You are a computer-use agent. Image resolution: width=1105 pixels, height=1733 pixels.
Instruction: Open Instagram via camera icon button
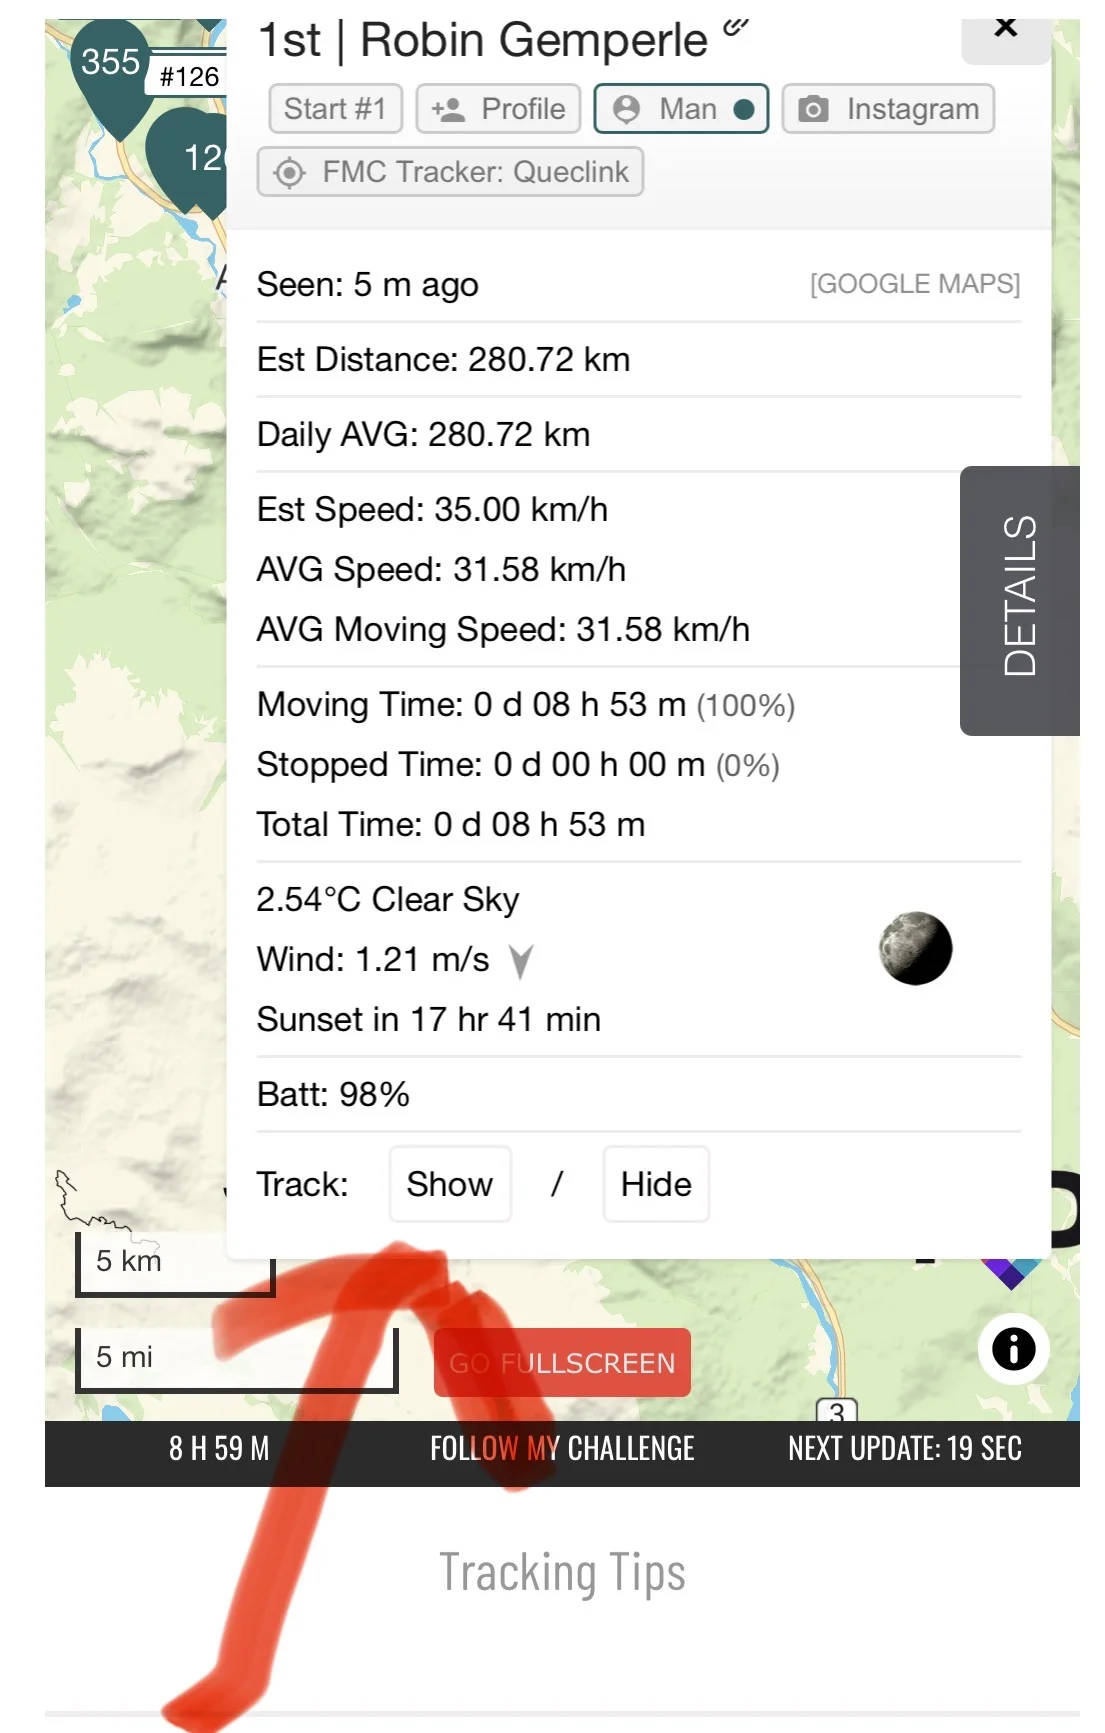pyautogui.click(x=888, y=109)
